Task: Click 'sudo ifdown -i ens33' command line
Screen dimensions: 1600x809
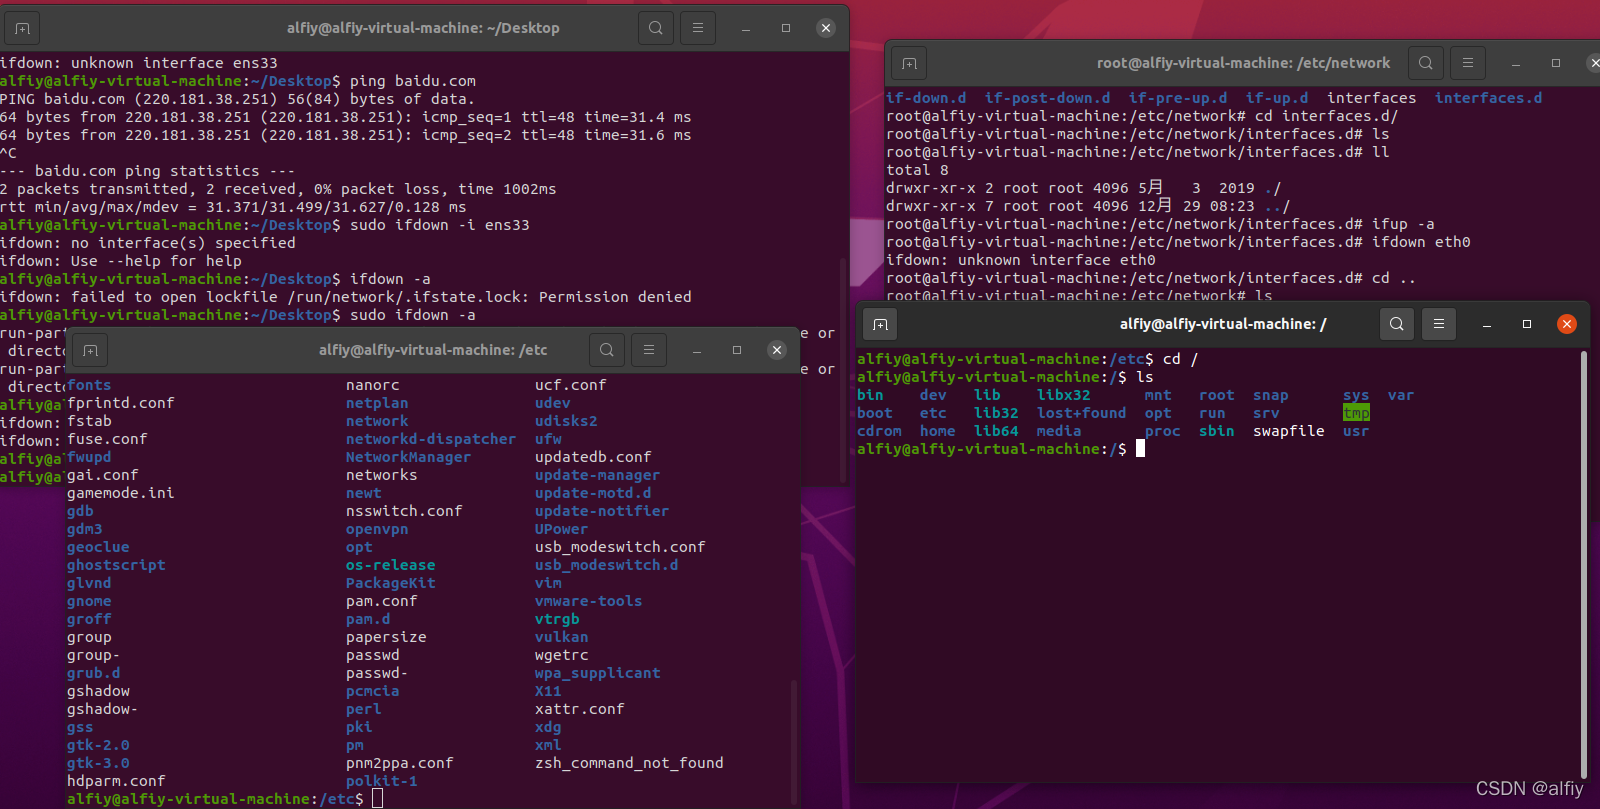Action: point(264,225)
